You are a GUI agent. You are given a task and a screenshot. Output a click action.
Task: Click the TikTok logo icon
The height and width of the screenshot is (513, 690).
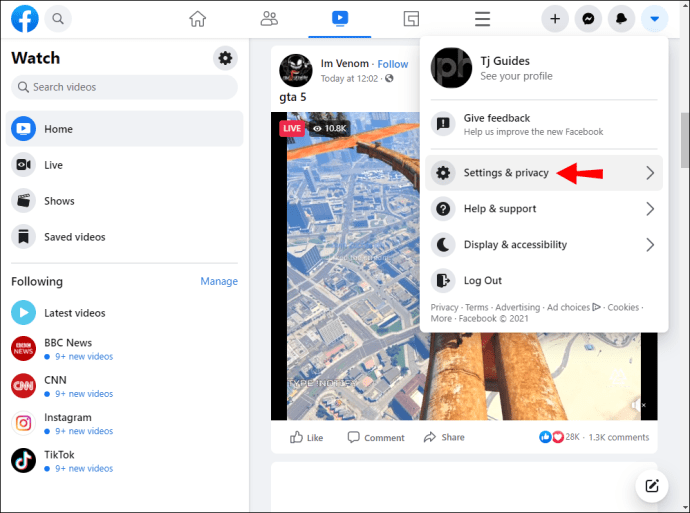pyautogui.click(x=23, y=461)
